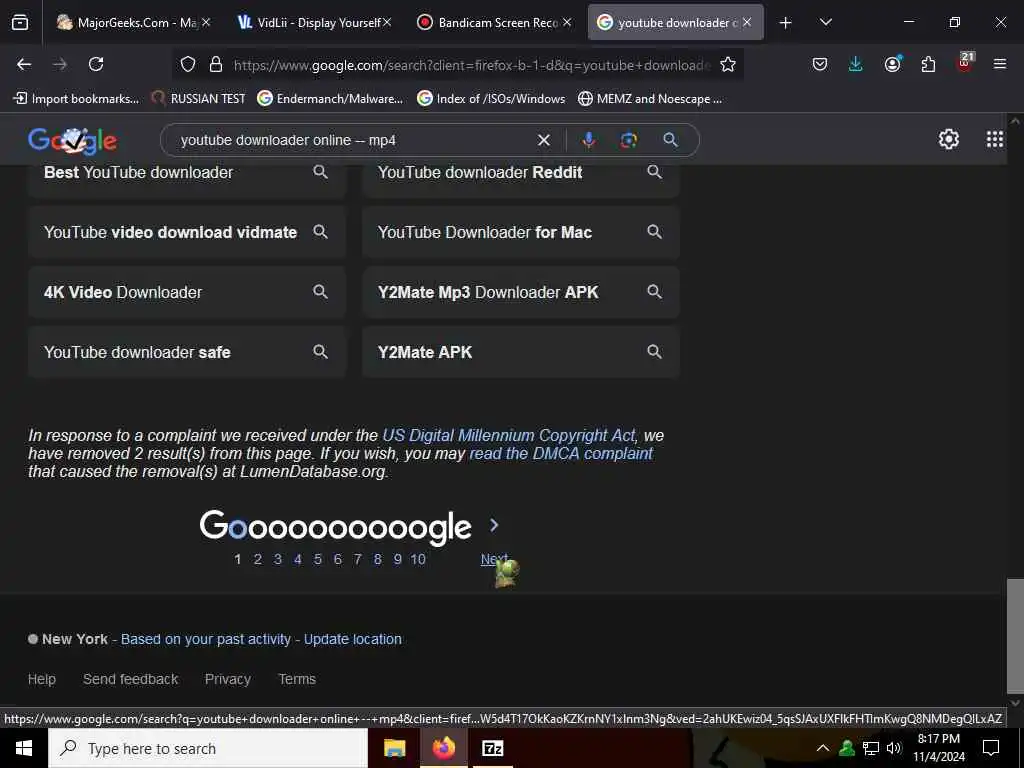This screenshot has height=768, width=1024.
Task: Open a new browser tab
Action: click(785, 23)
